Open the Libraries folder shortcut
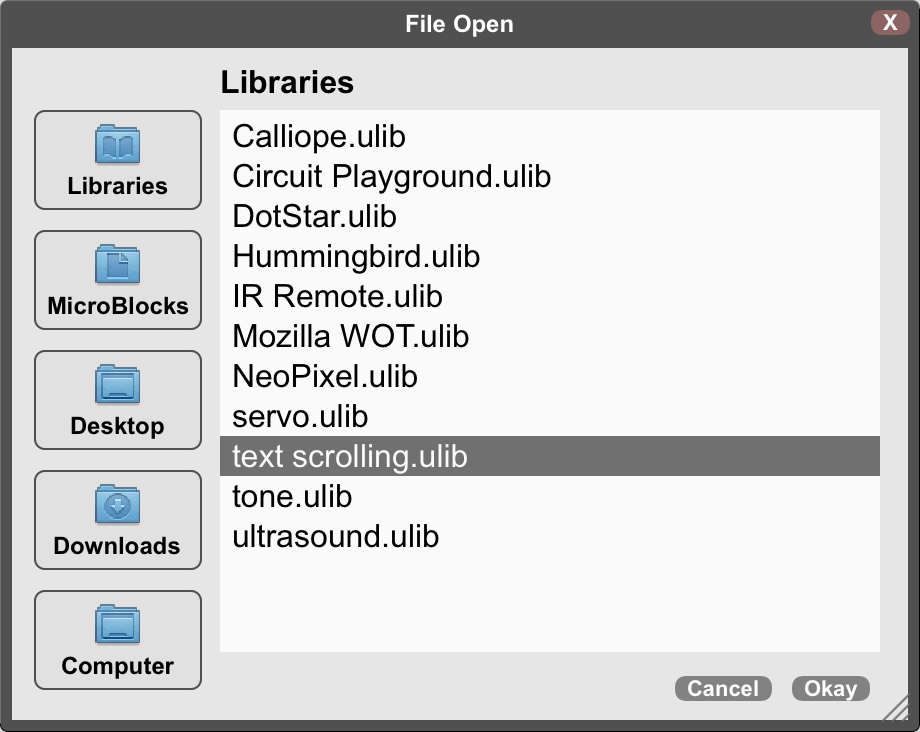This screenshot has width=920, height=732. click(x=118, y=160)
